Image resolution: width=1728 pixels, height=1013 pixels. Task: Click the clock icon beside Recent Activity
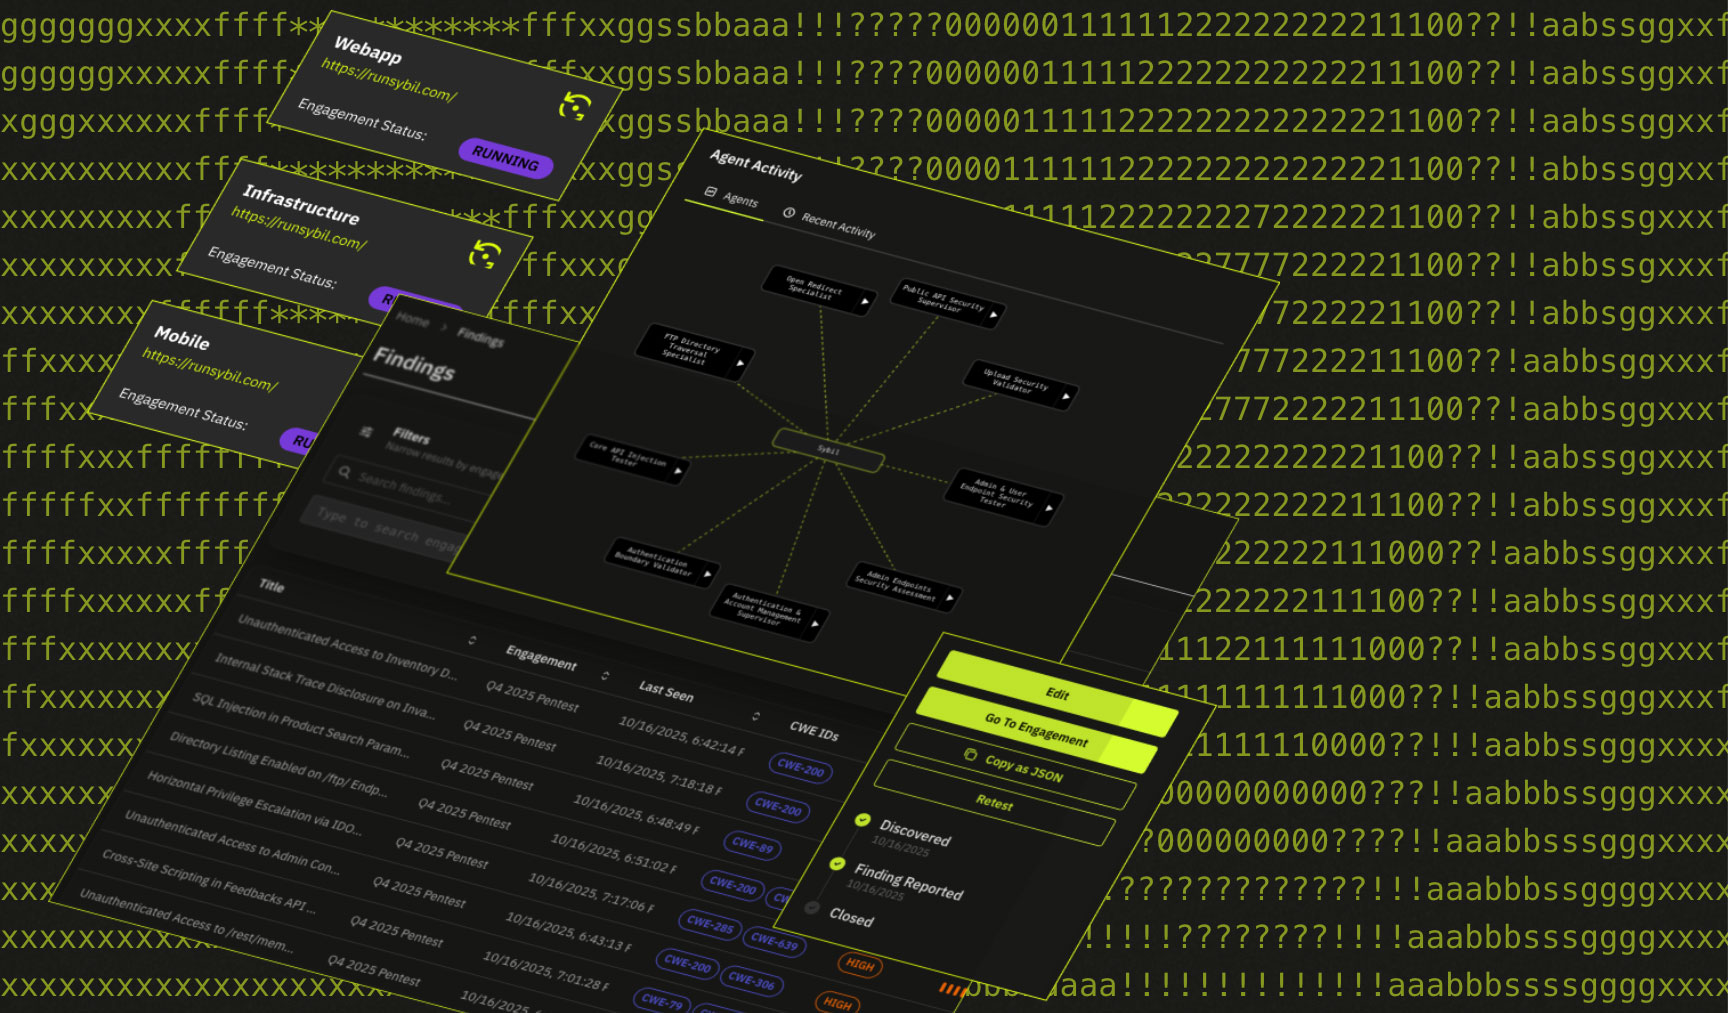click(x=789, y=213)
